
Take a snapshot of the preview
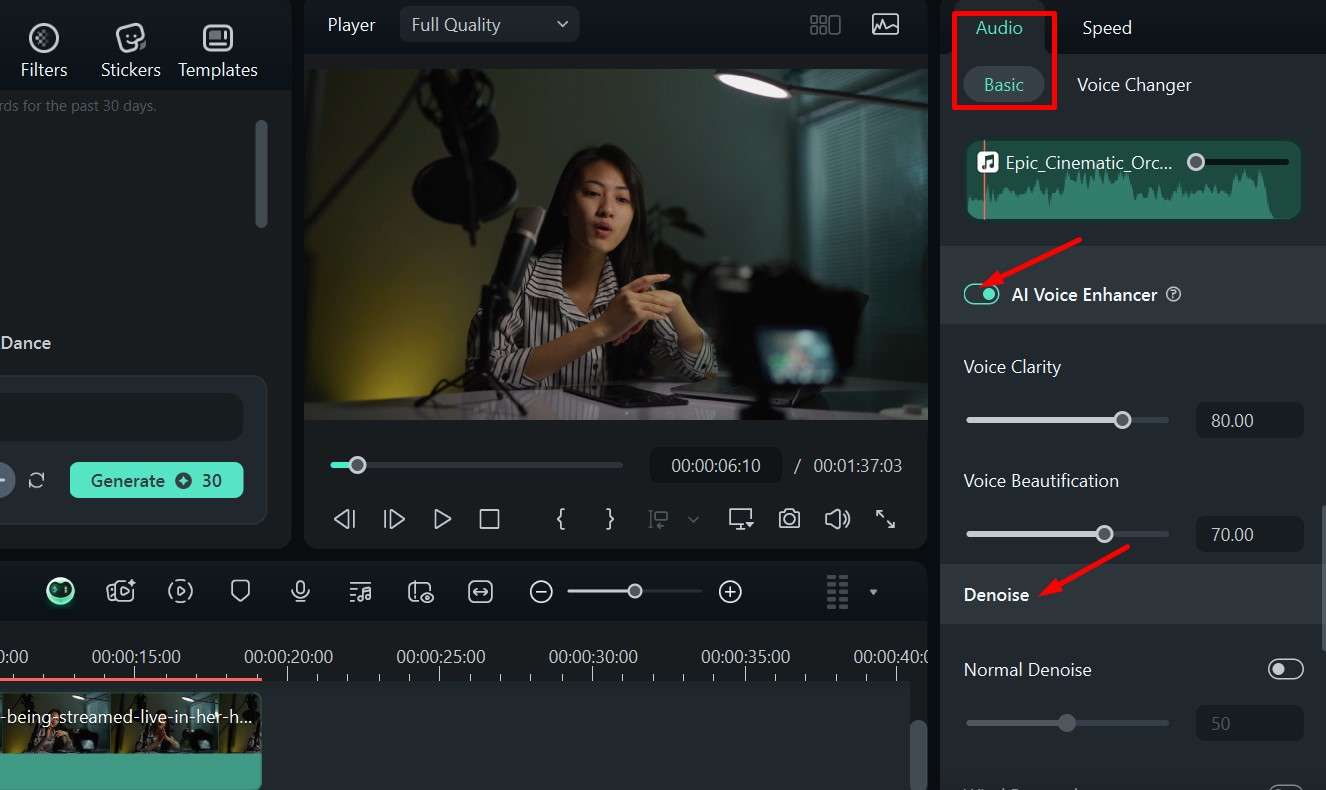pyautogui.click(x=789, y=519)
